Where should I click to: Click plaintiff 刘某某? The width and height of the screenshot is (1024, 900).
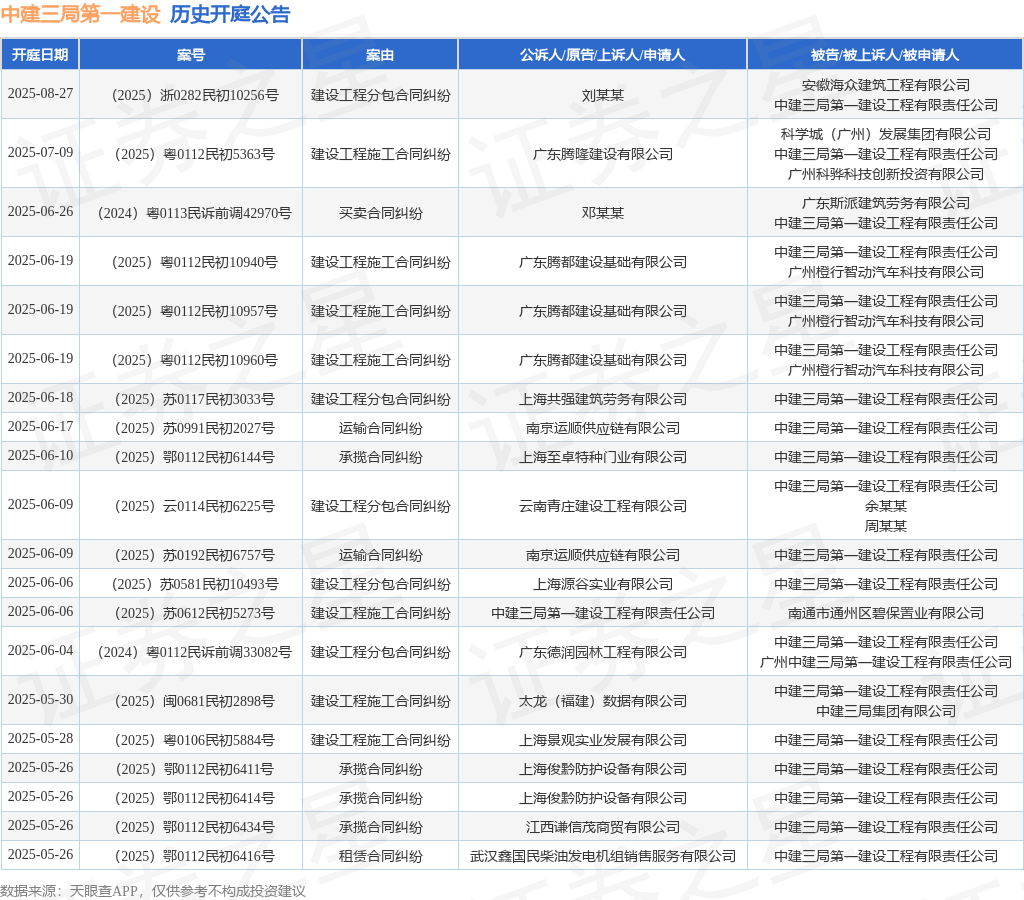pos(603,95)
